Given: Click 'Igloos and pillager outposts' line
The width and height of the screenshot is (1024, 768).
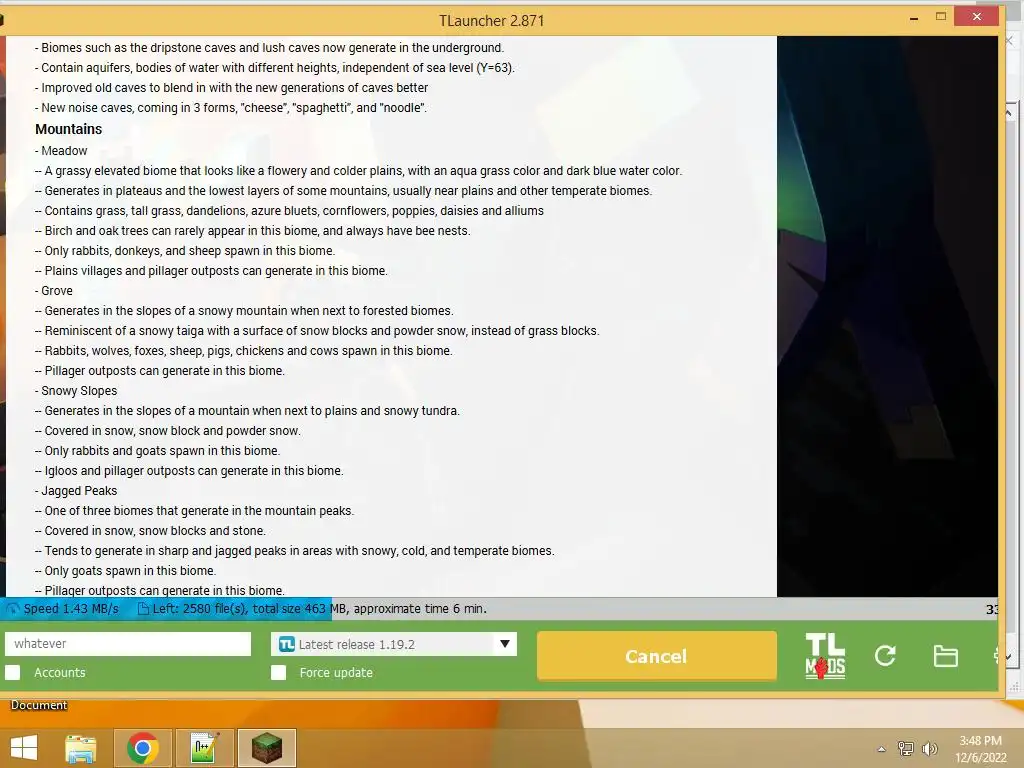Looking at the screenshot, I should pyautogui.click(x=189, y=471).
